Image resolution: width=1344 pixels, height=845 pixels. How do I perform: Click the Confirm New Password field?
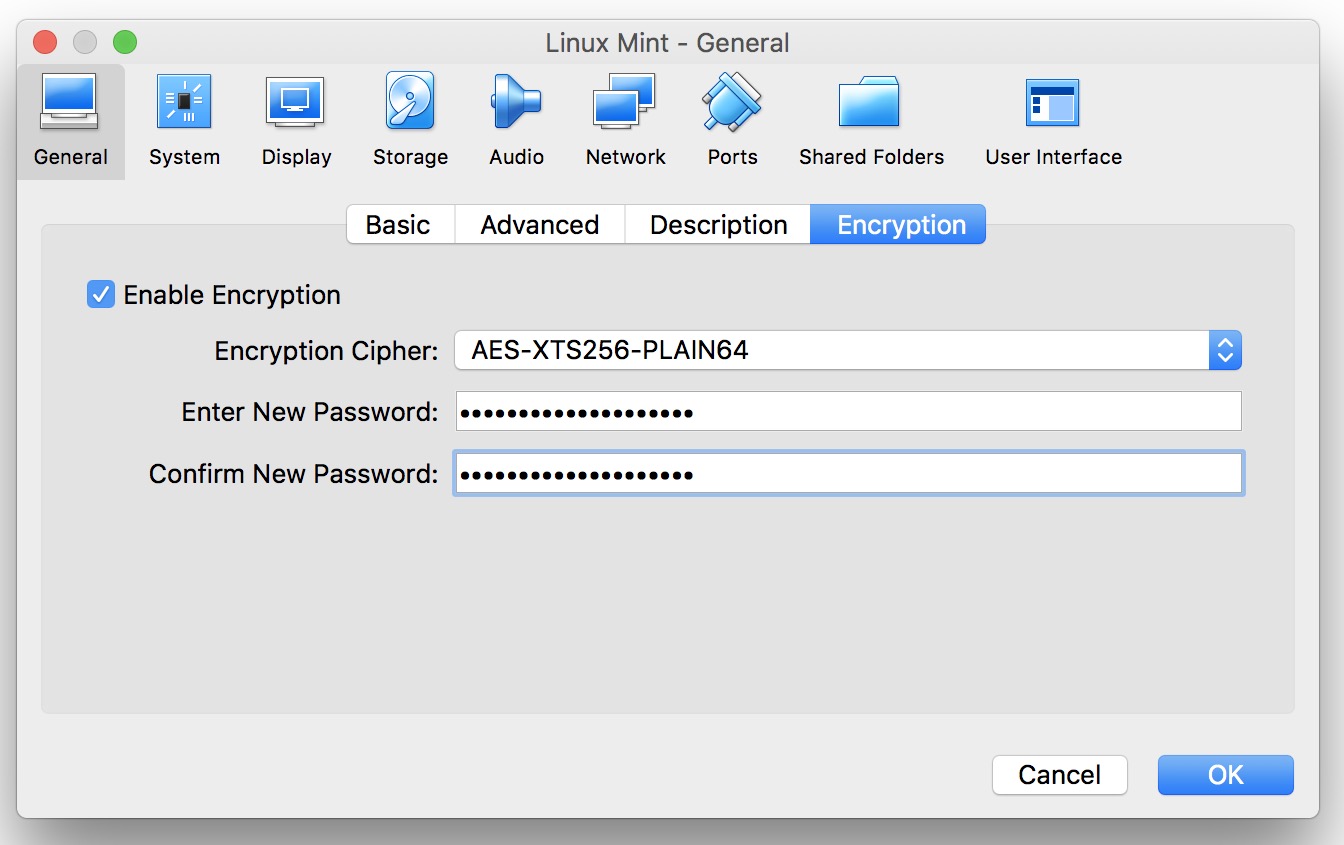(x=848, y=474)
